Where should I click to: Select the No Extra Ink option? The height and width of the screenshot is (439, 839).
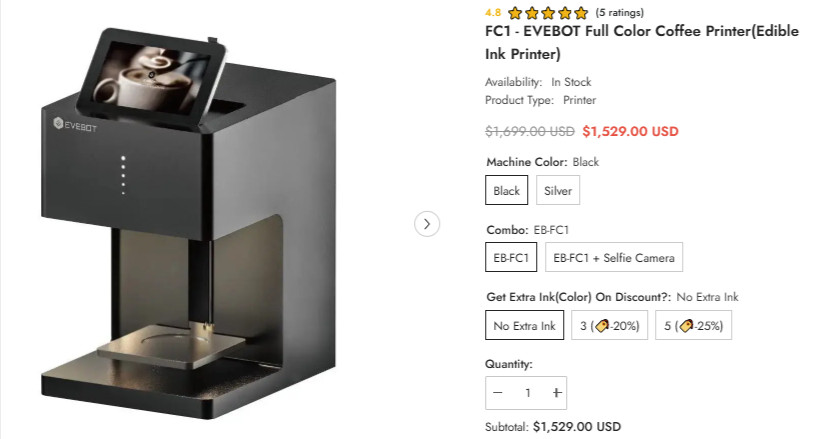pos(524,325)
